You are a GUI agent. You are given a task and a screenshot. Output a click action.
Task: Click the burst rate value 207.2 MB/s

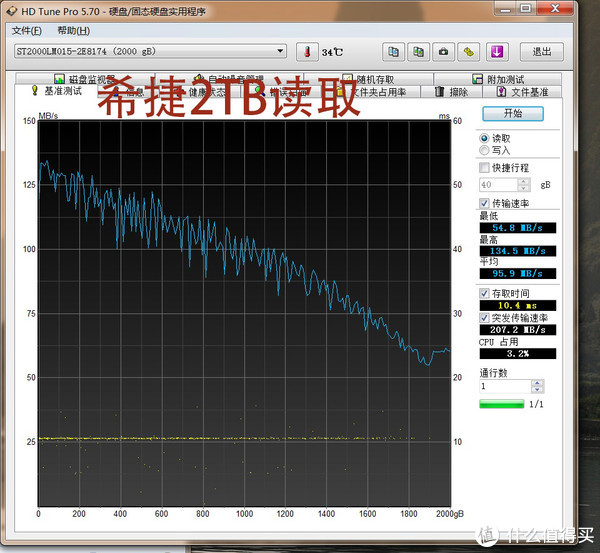517,330
